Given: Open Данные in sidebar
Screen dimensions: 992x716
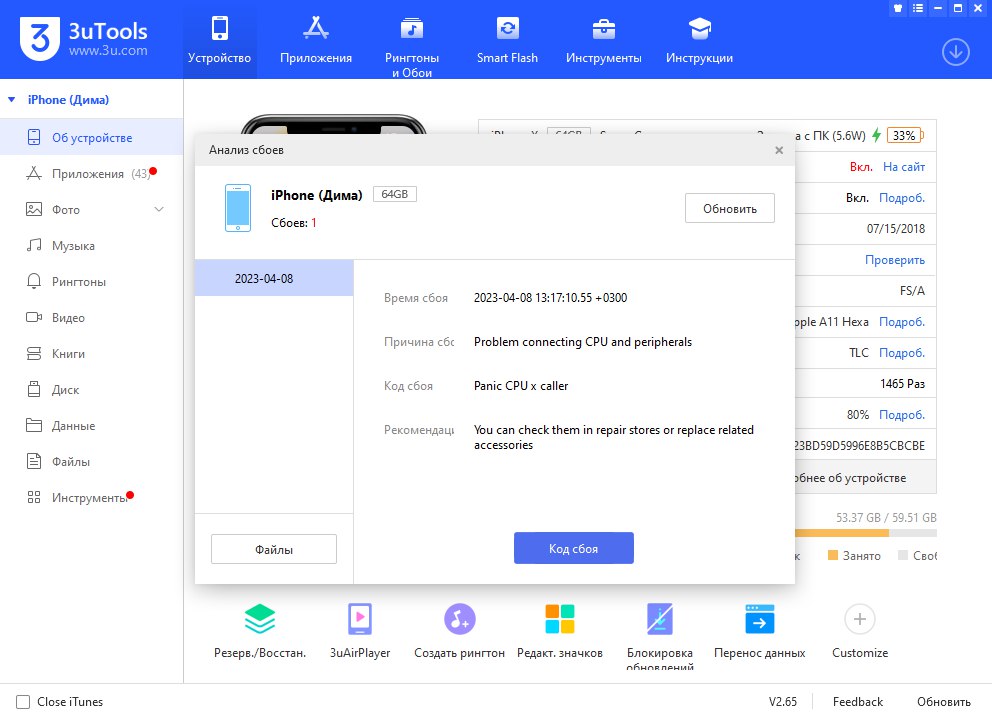Looking at the screenshot, I should (92, 426).
